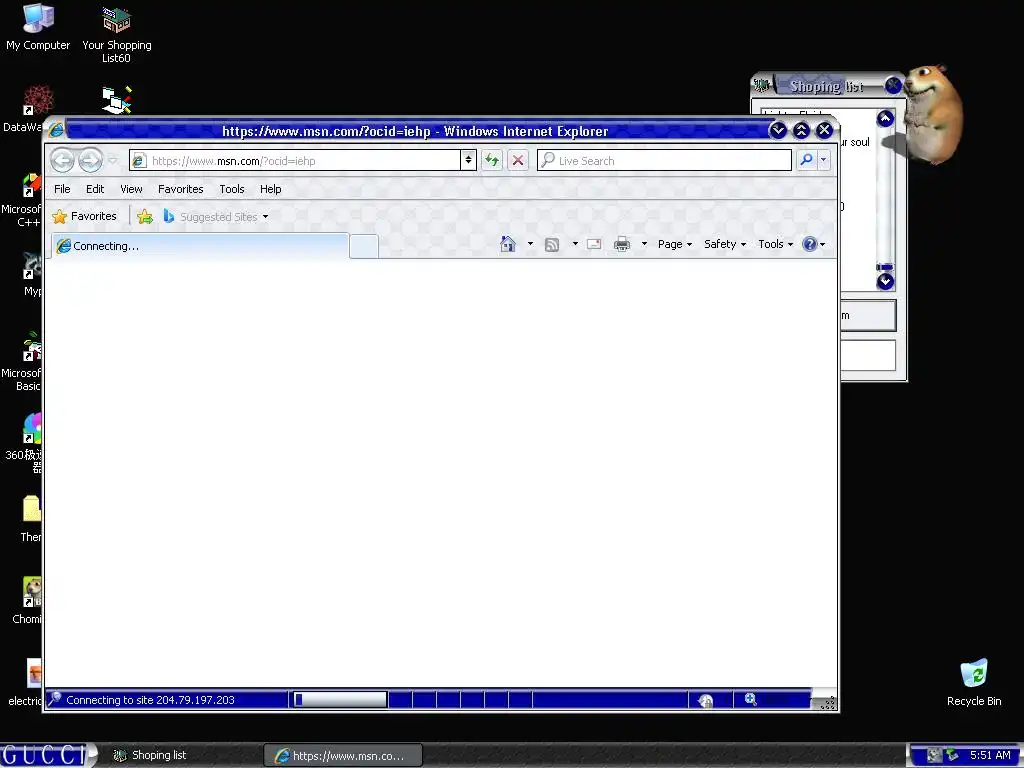Click scroll-up arrow in Shoping list window

coord(885,118)
